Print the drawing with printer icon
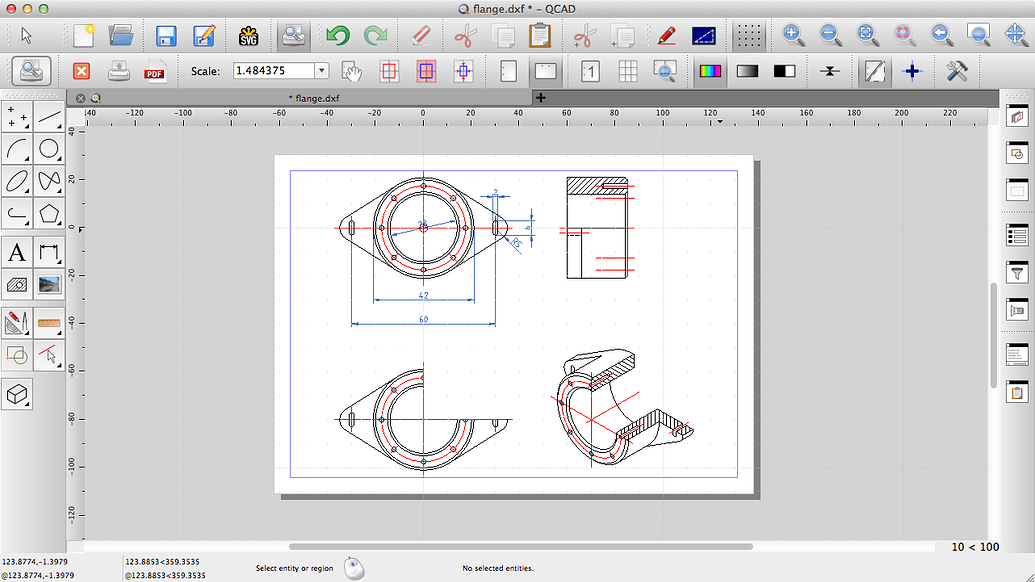This screenshot has height=582, width=1035. coord(118,71)
